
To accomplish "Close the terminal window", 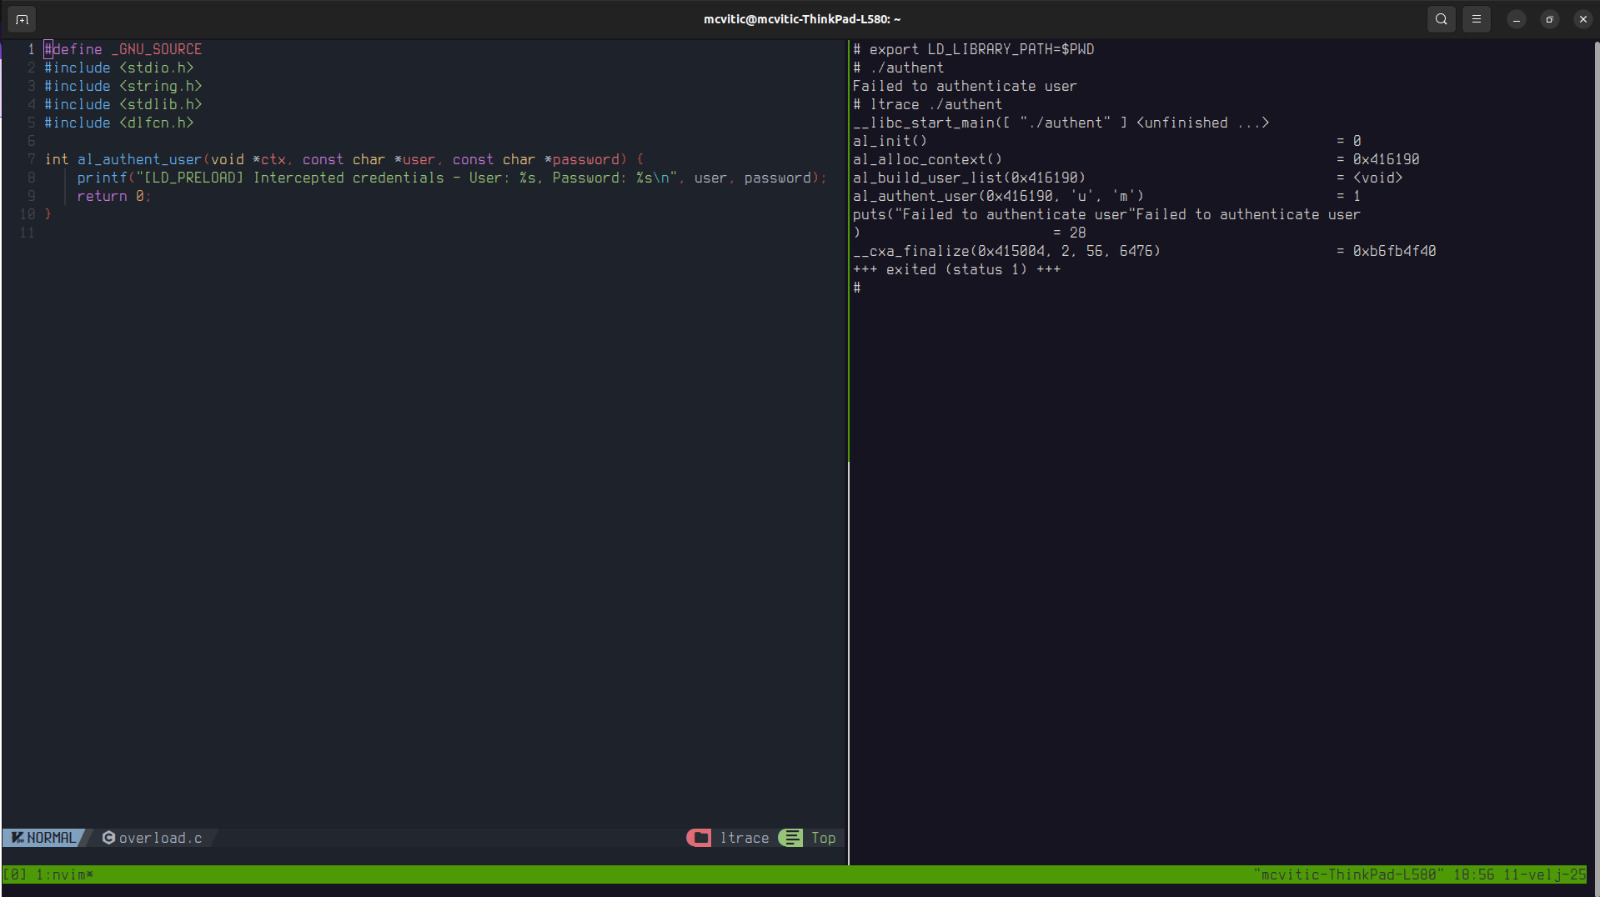I will coord(1582,19).
